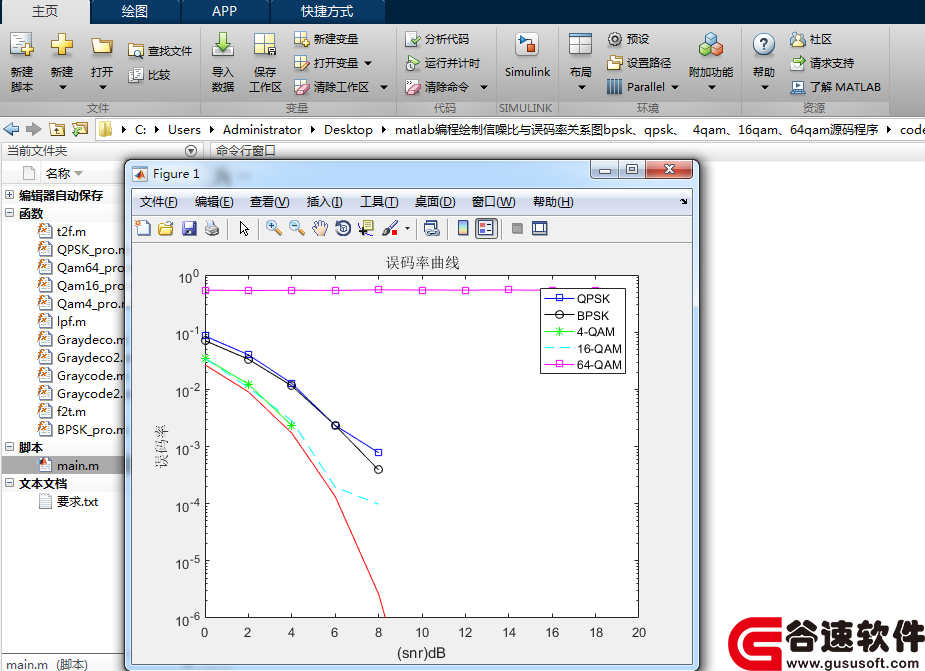Toggle the Edit Plot arrow tool
This screenshot has width=925, height=671.
tap(244, 228)
